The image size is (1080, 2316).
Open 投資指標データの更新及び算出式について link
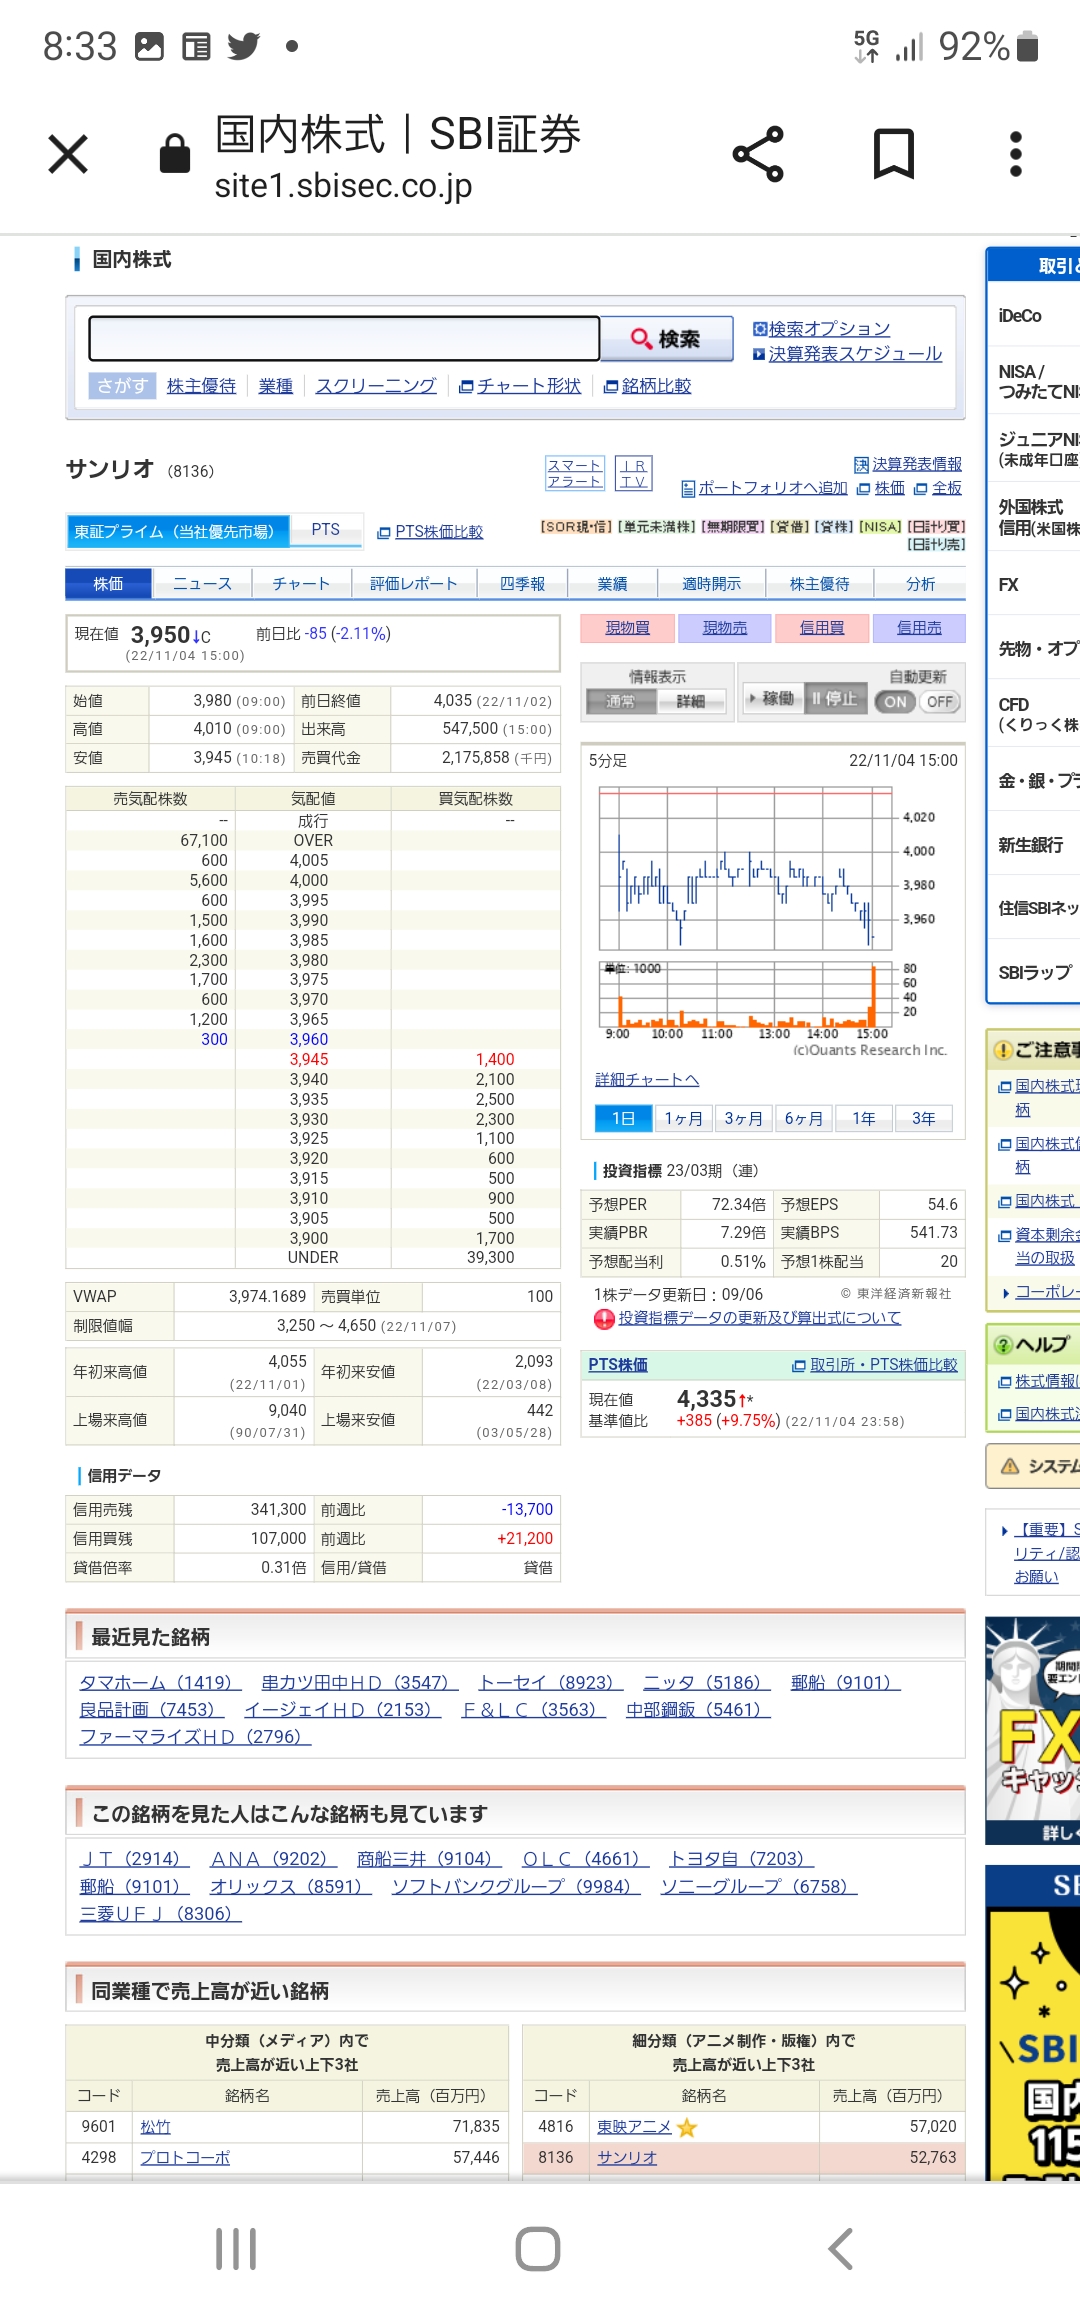(760, 1318)
